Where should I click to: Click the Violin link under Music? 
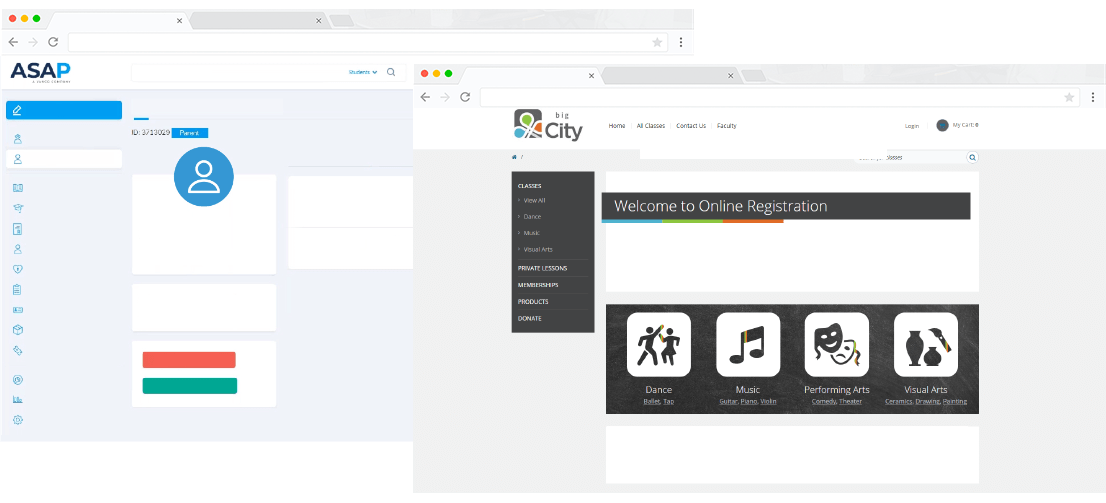[x=768, y=401]
